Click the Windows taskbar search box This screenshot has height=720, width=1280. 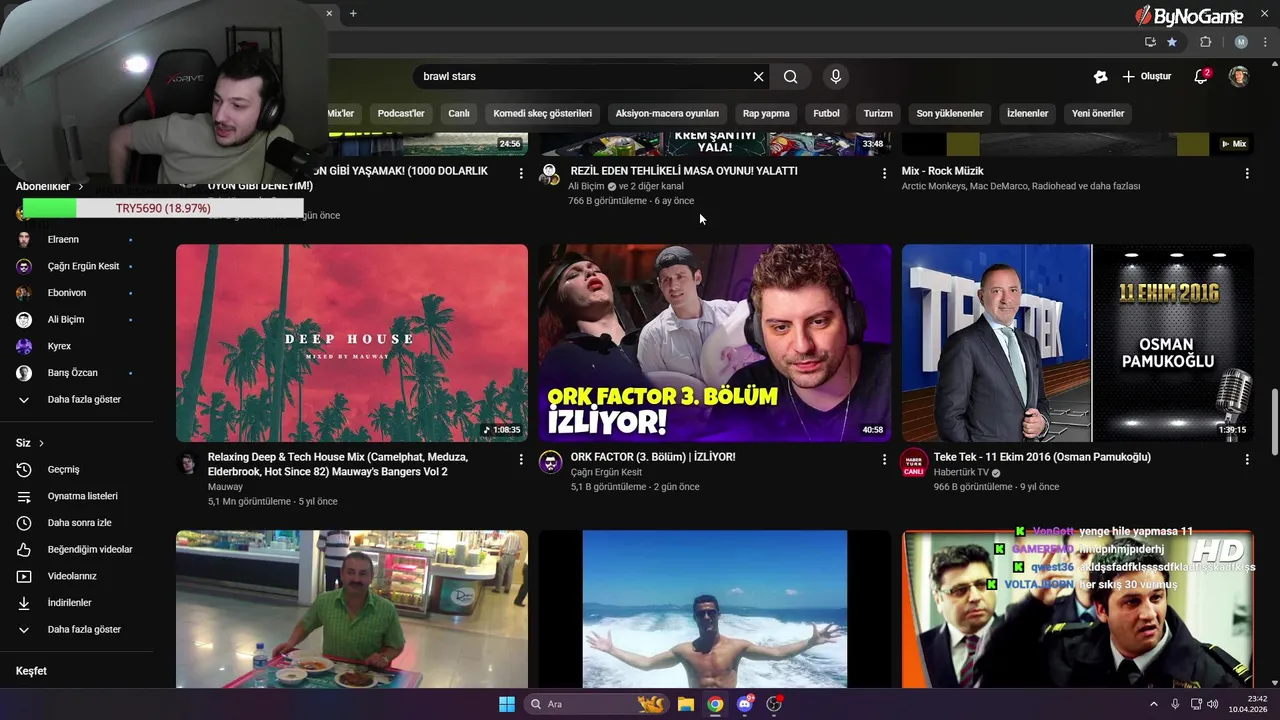pyautogui.click(x=597, y=704)
